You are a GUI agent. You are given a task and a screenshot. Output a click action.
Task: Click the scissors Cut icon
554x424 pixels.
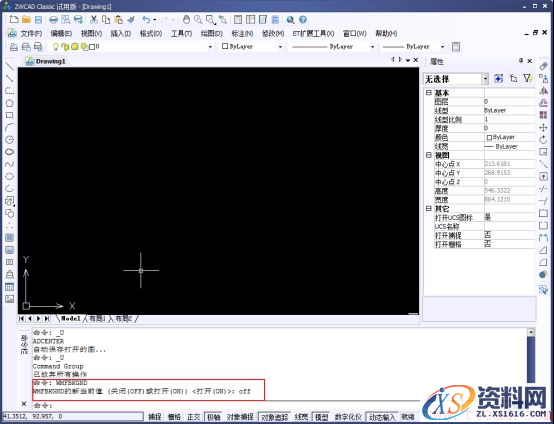[x=94, y=19]
